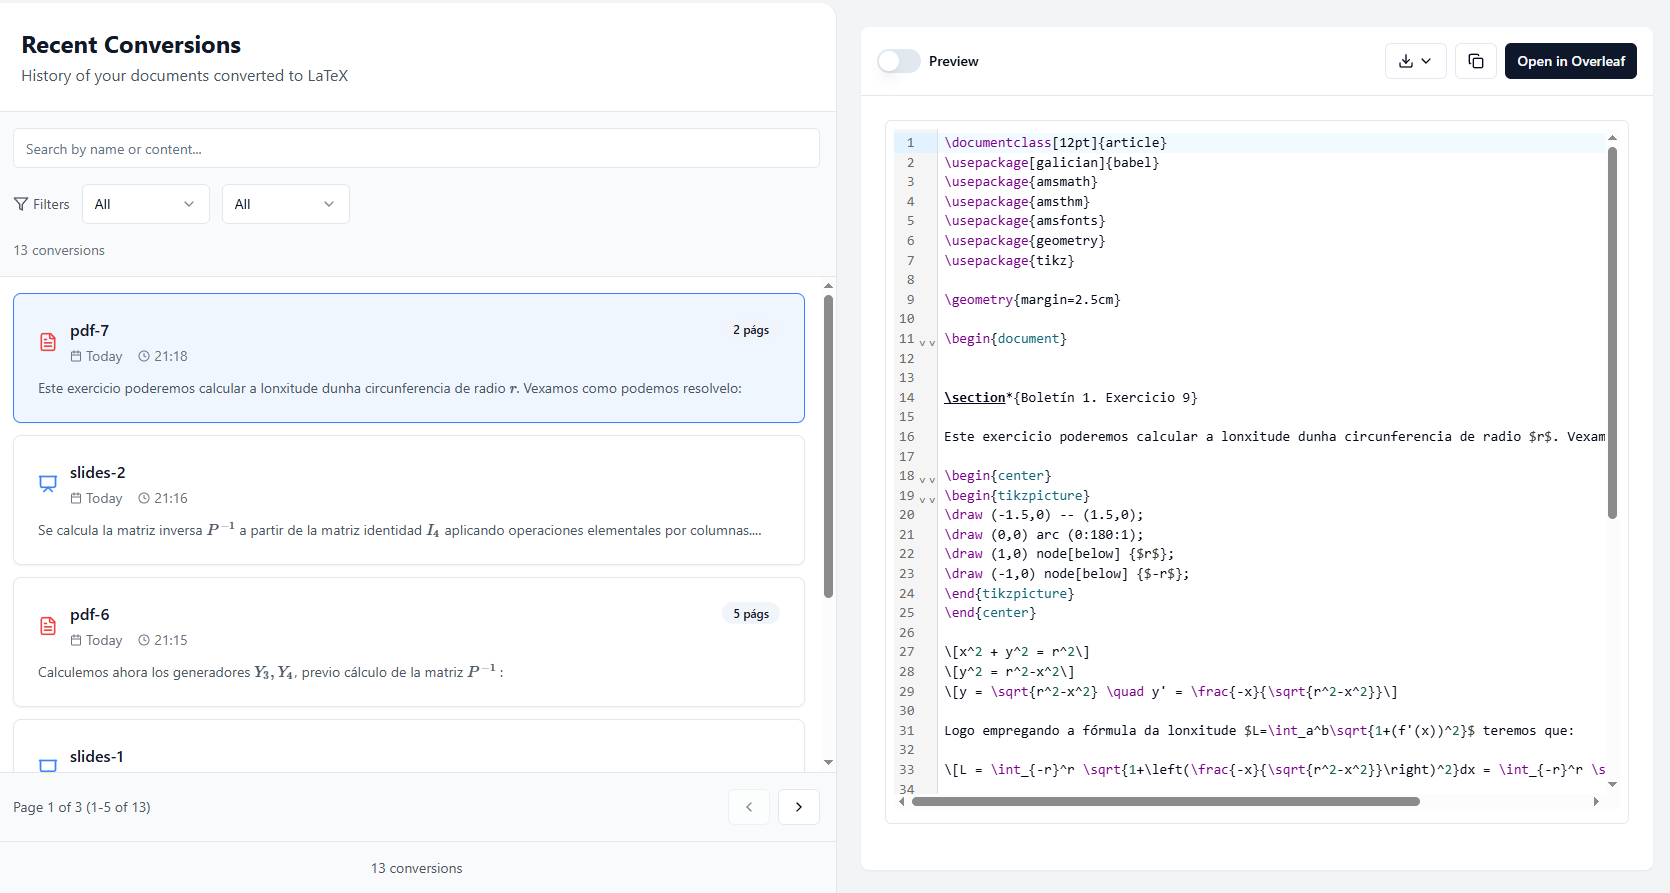Collapse the code fold at line 18
This screenshot has height=893, width=1670.
pos(927,478)
